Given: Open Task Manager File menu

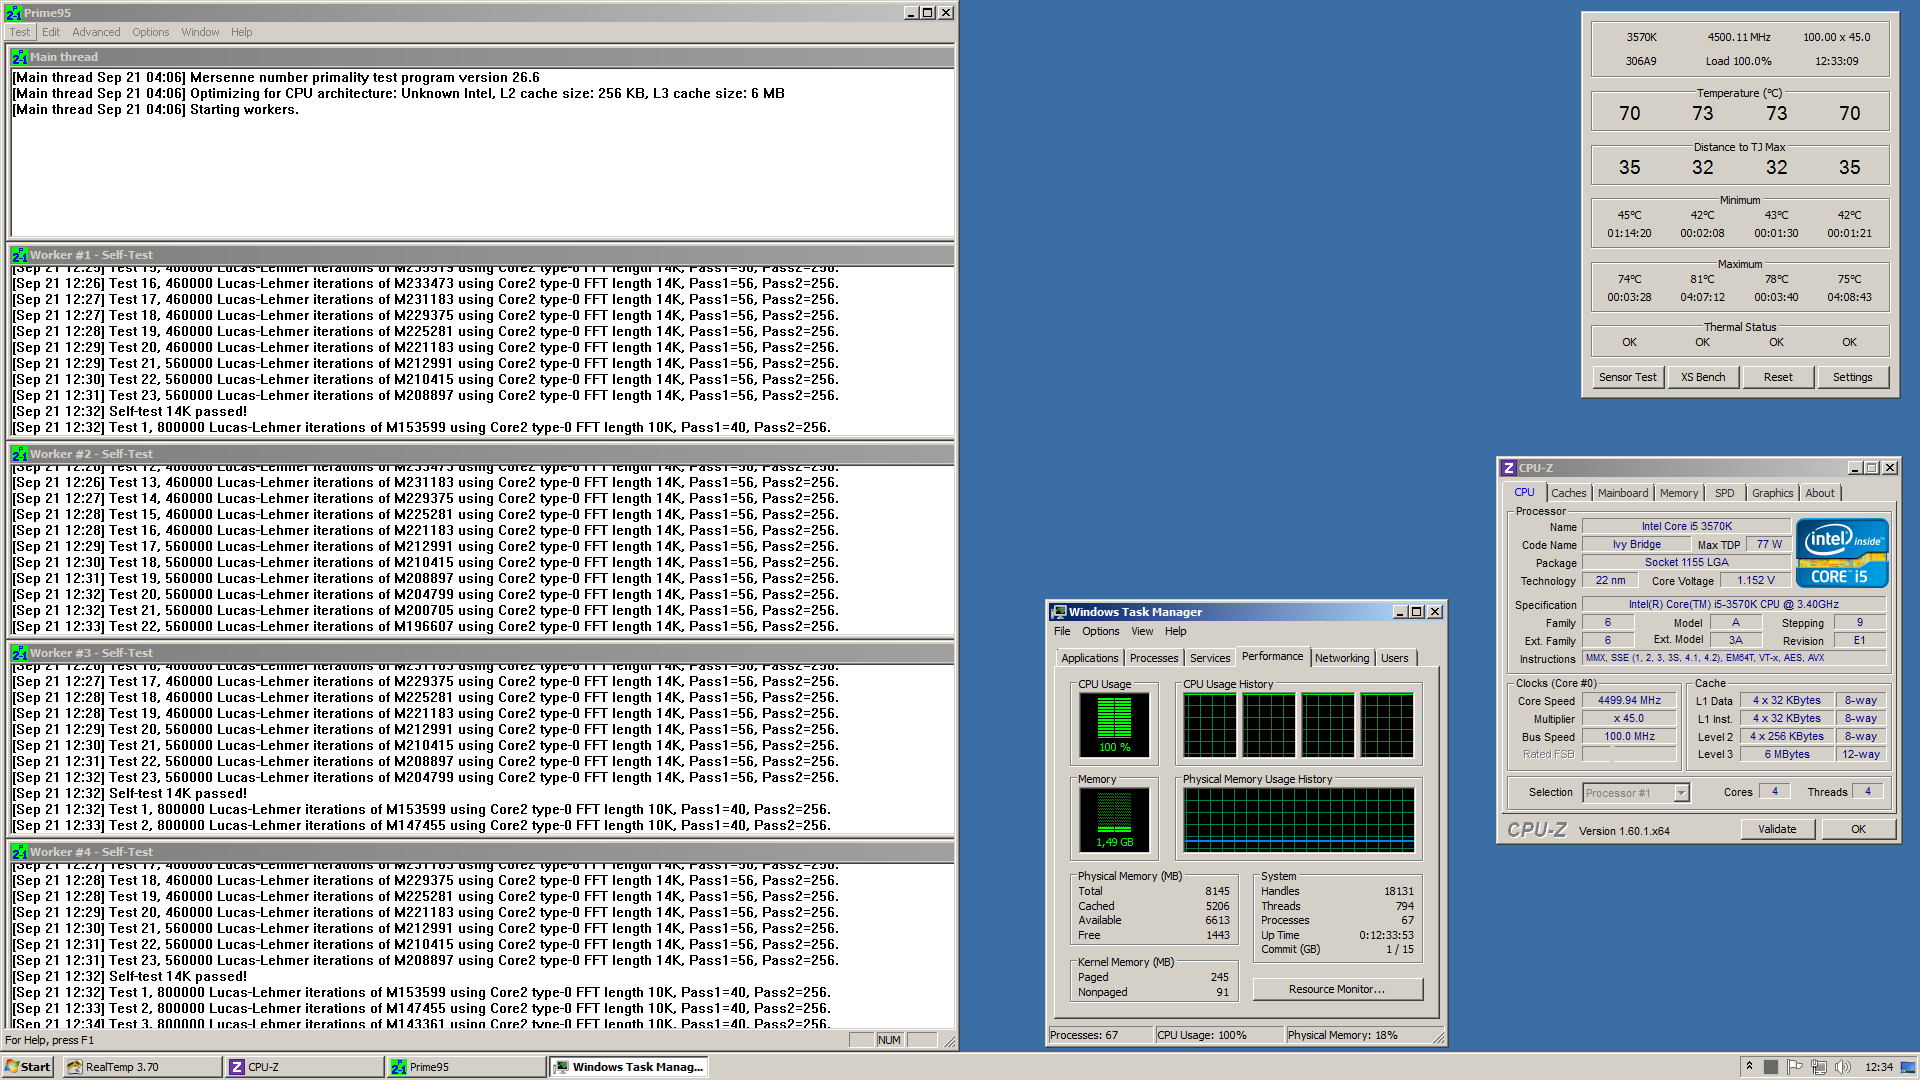Looking at the screenshot, I should tap(1062, 631).
